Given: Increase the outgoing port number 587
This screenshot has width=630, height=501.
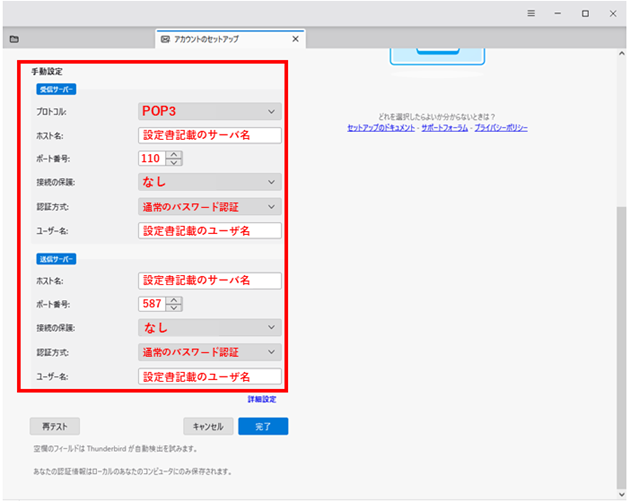Looking at the screenshot, I should pos(175,299).
